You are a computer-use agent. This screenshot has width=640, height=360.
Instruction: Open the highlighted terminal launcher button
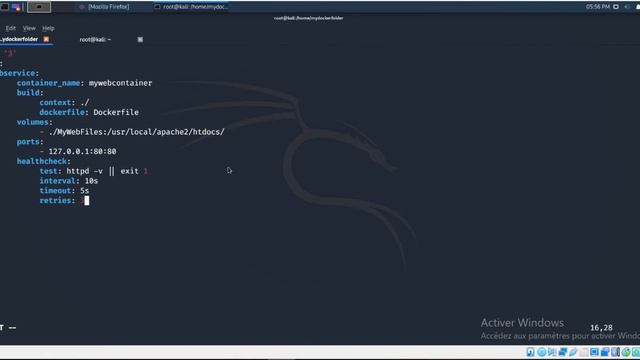click(39, 7)
